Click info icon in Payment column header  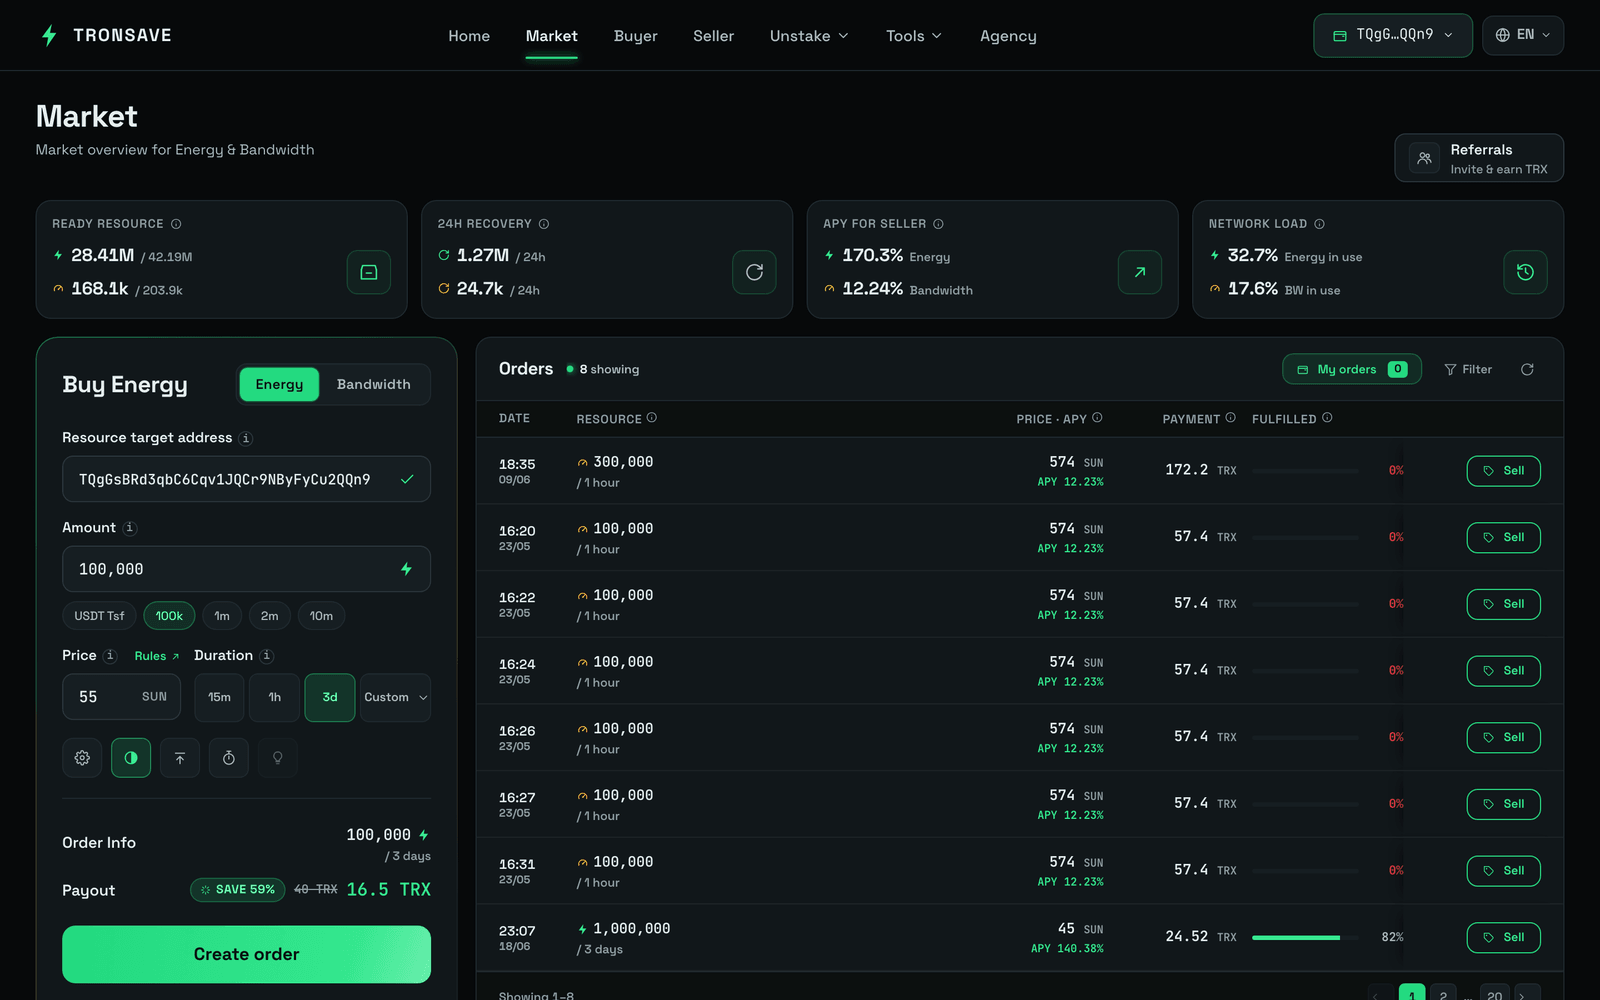pos(1230,418)
